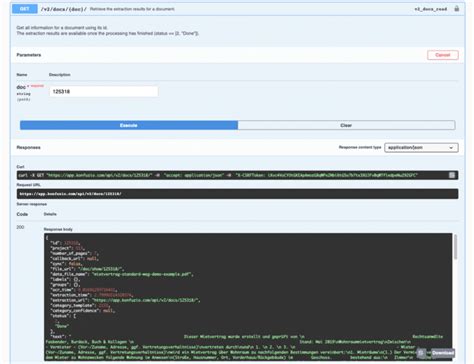Image resolution: width=474 pixels, height=364 pixels.
Task: Click the blue Execute button
Action: pyautogui.click(x=129, y=125)
